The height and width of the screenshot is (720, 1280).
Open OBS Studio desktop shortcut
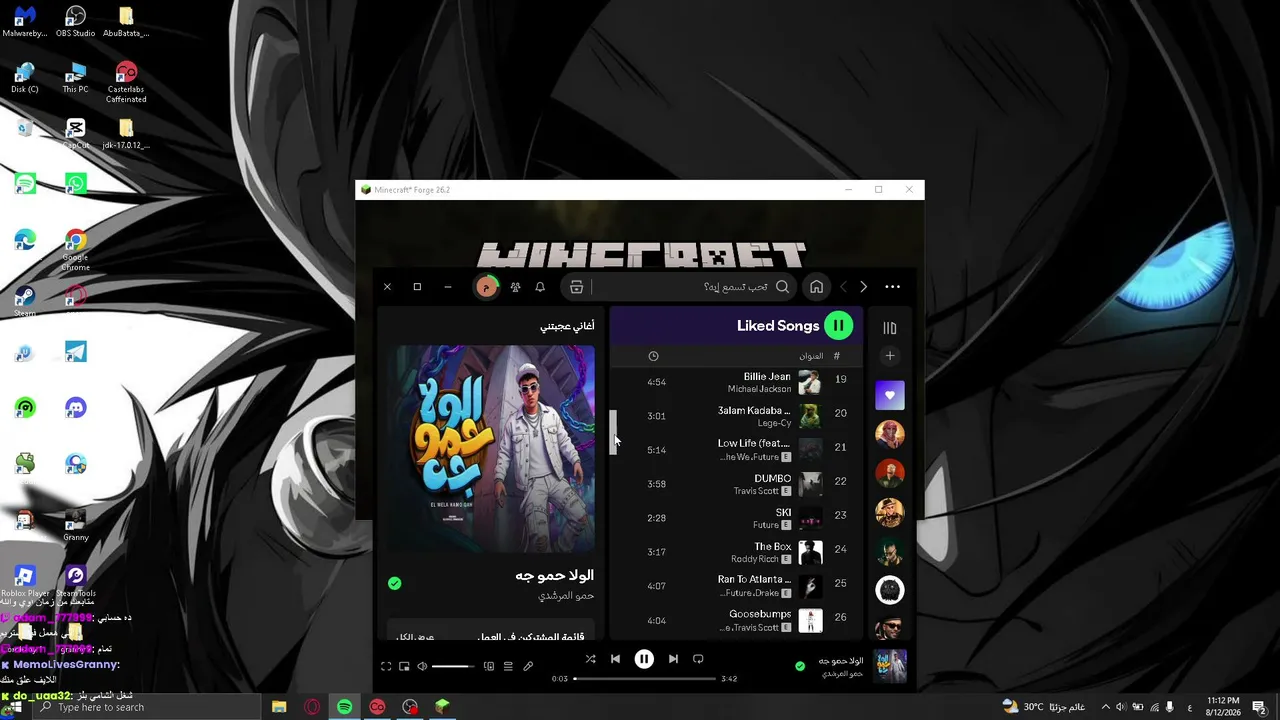click(x=75, y=22)
